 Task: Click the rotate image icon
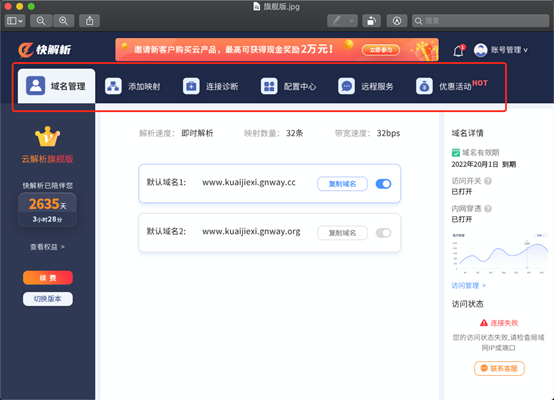[x=371, y=21]
